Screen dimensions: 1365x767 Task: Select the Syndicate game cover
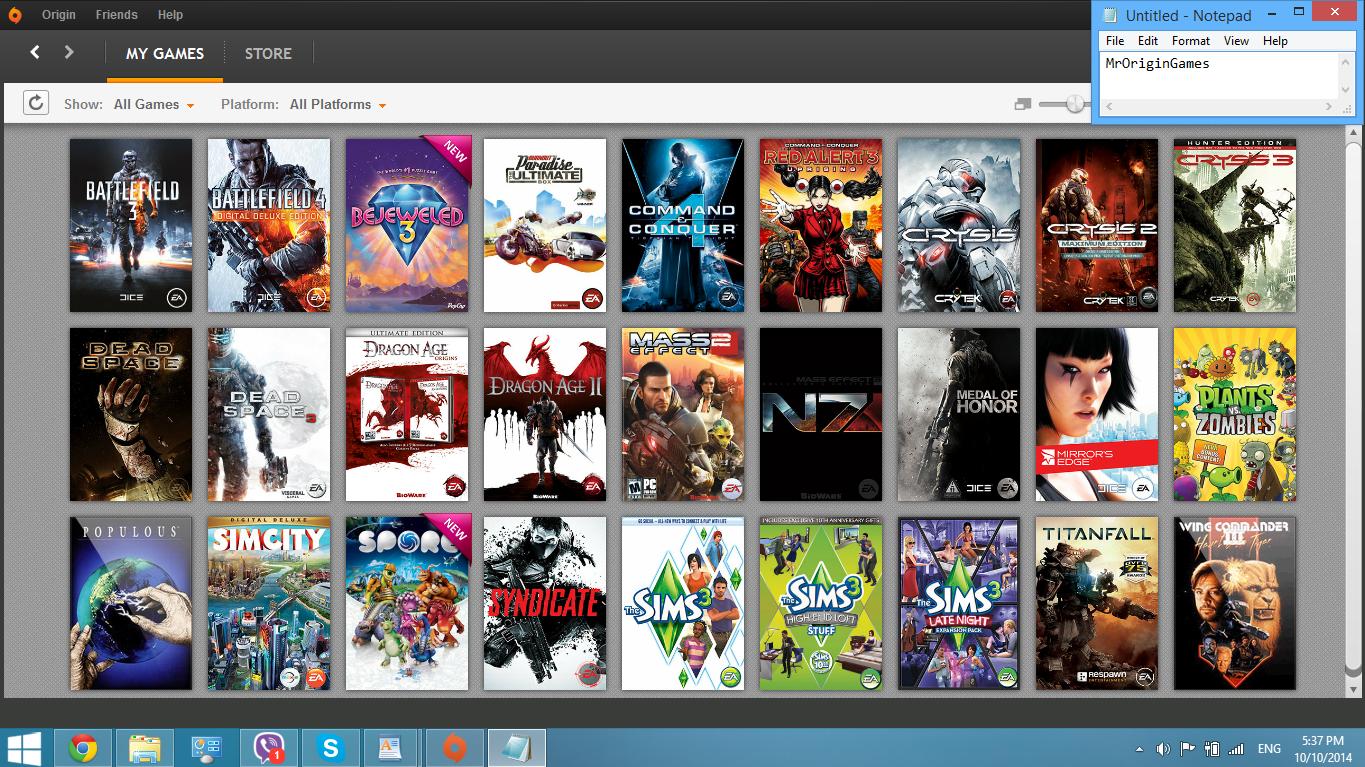coord(545,603)
